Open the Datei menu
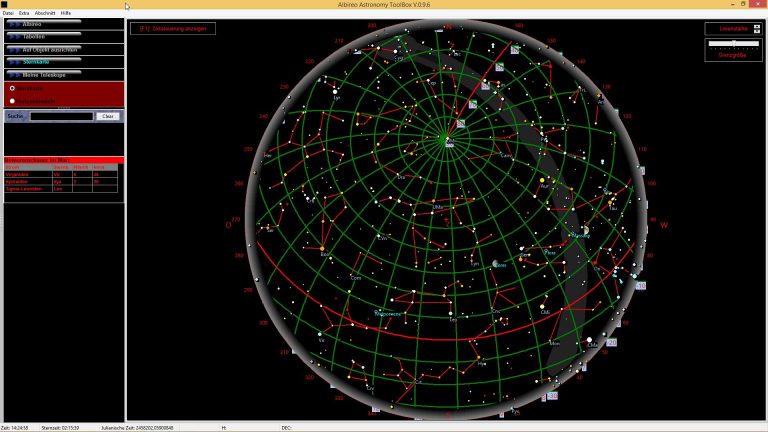This screenshot has width=768, height=432. tap(8, 13)
